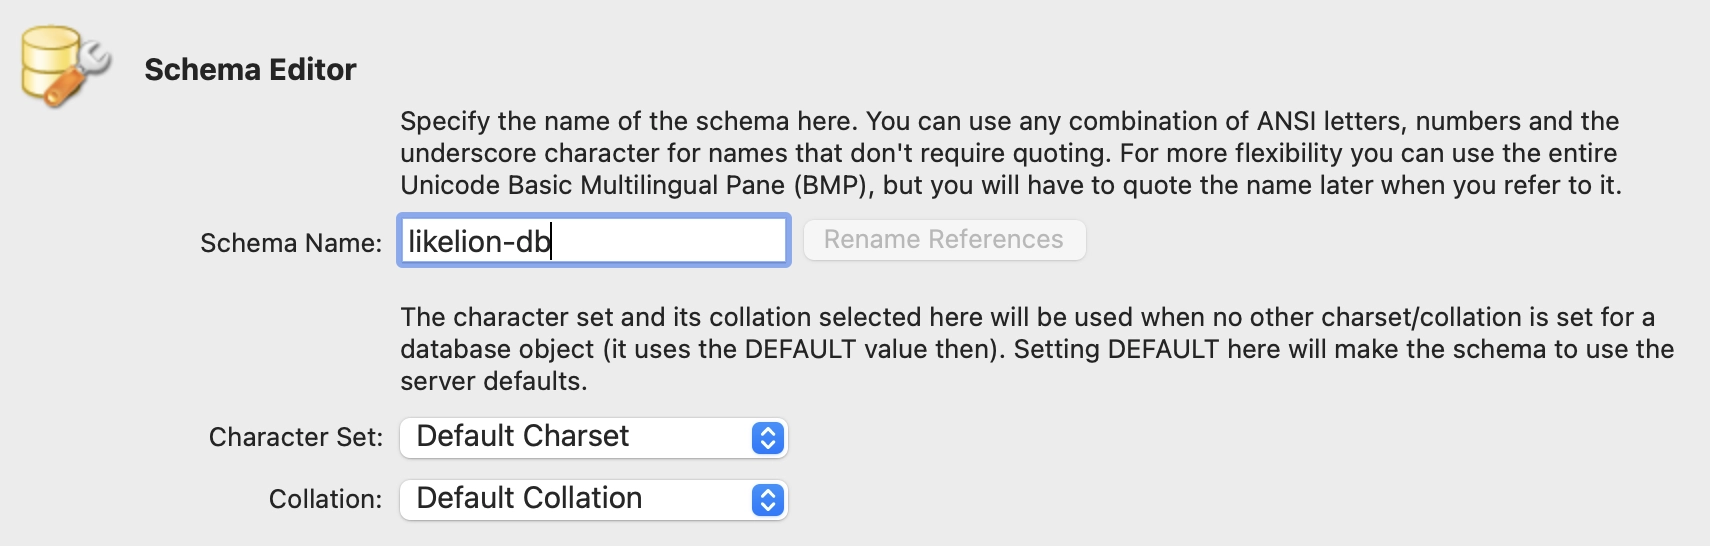Select the "Default Collation" text in the combo box
Viewport: 1710px width, 546px height.
coord(529,499)
